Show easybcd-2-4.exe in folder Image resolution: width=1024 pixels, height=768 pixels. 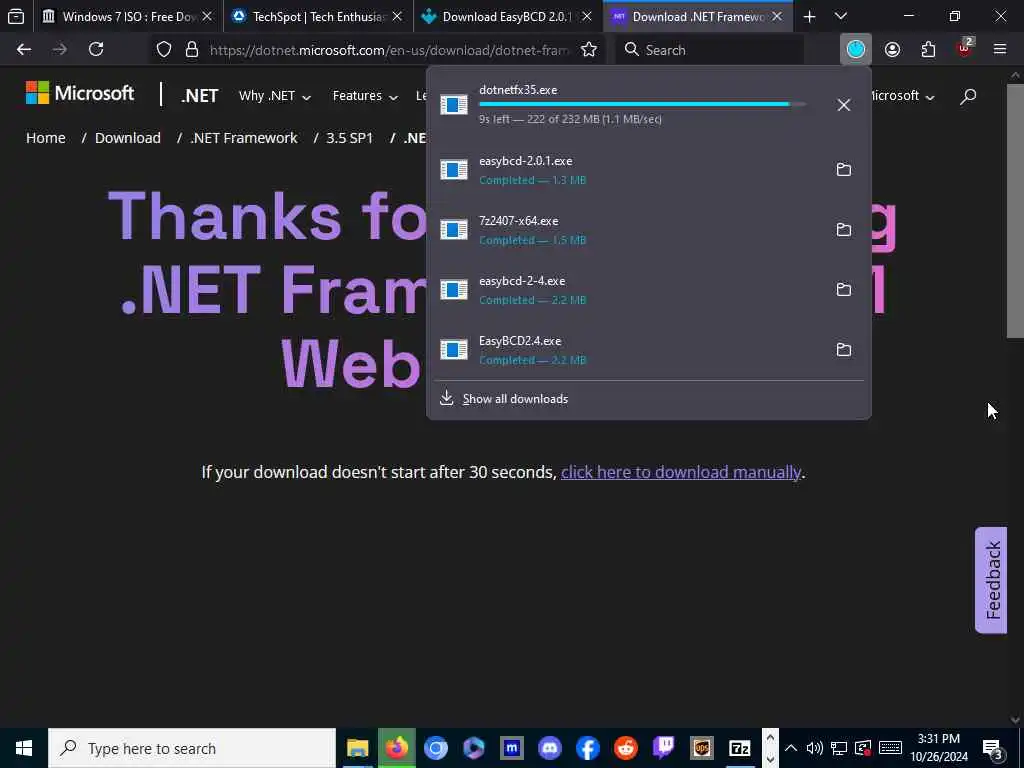point(844,290)
